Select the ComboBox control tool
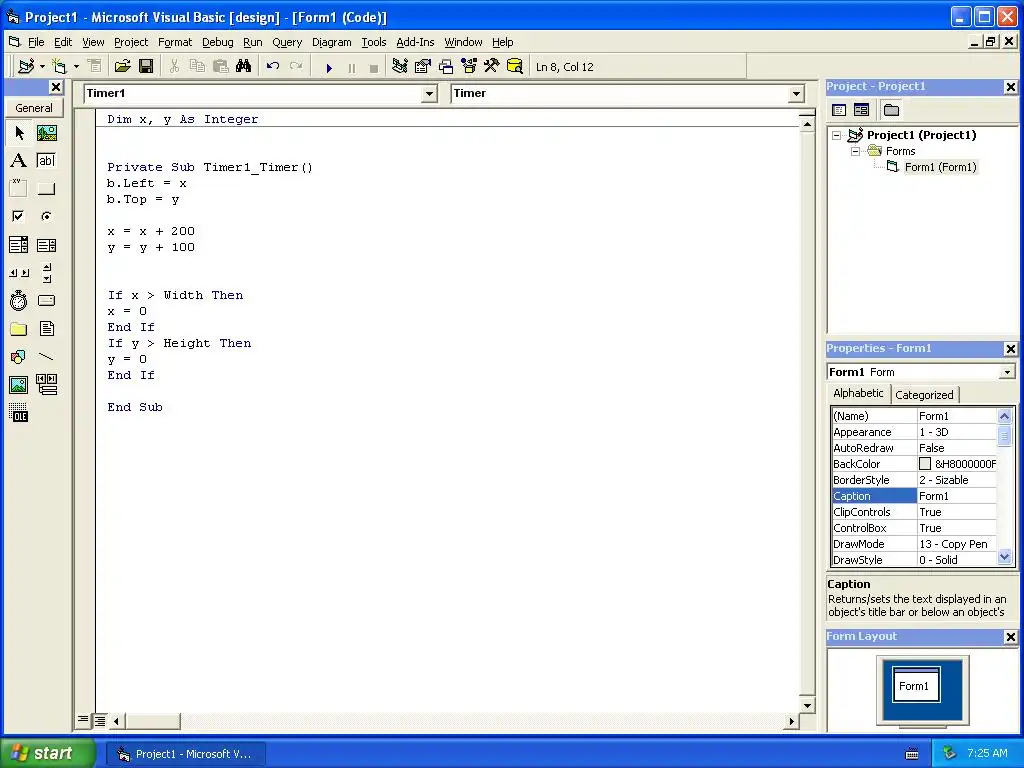Screen dimensions: 1024x768 pyautogui.click(x=19, y=245)
